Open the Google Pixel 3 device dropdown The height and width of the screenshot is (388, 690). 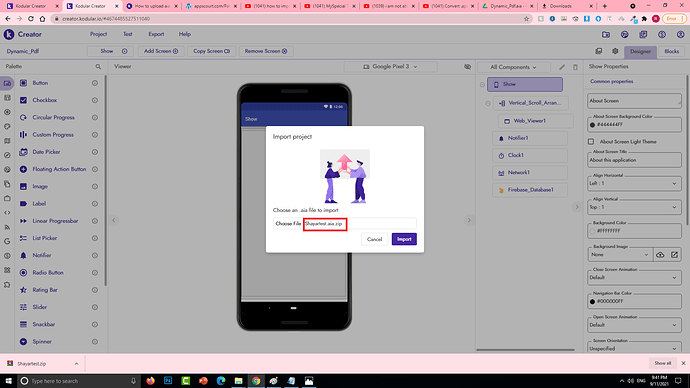390,67
